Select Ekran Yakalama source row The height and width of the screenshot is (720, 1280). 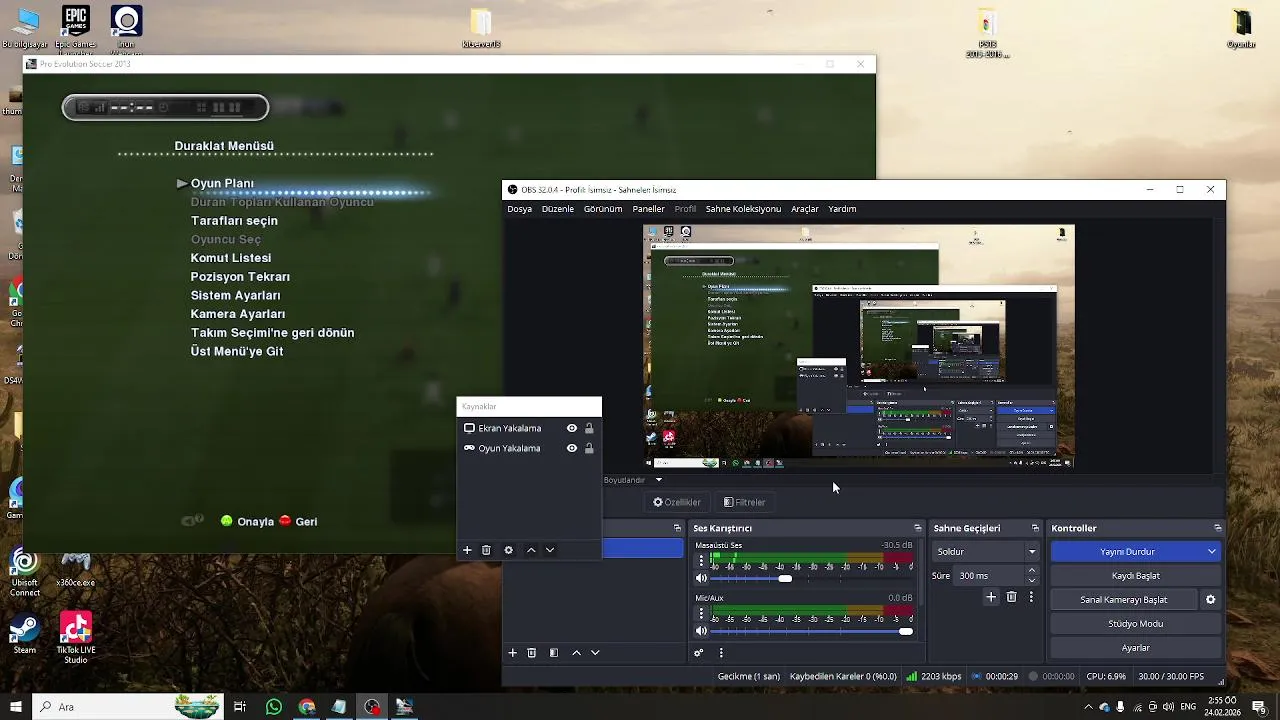point(529,428)
